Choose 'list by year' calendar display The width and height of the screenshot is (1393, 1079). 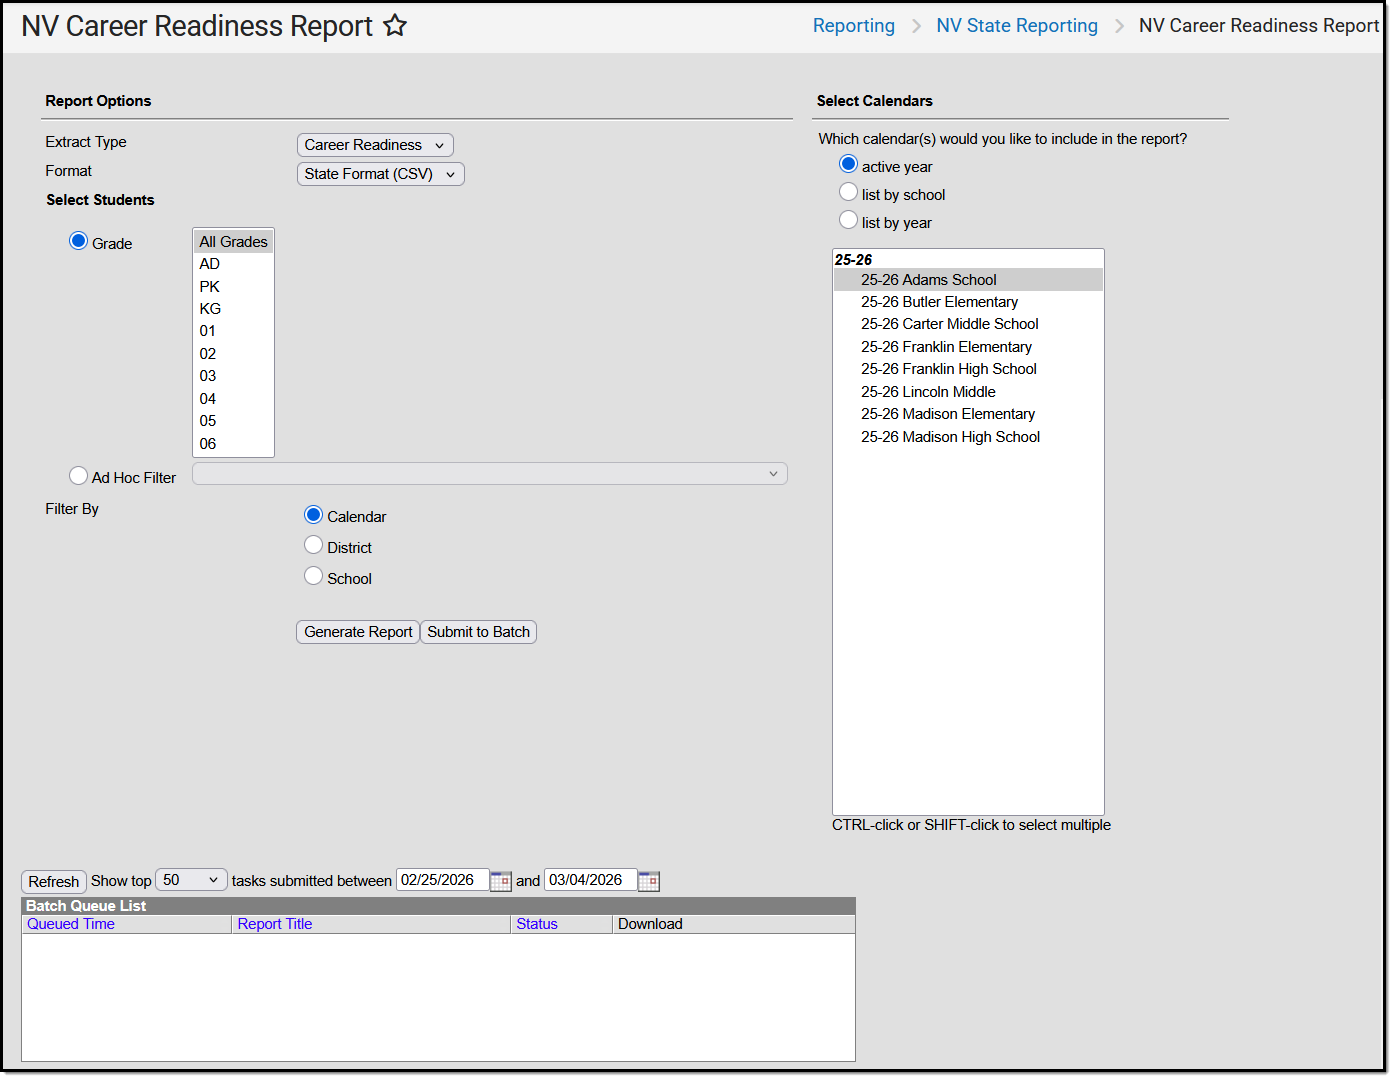pos(848,219)
